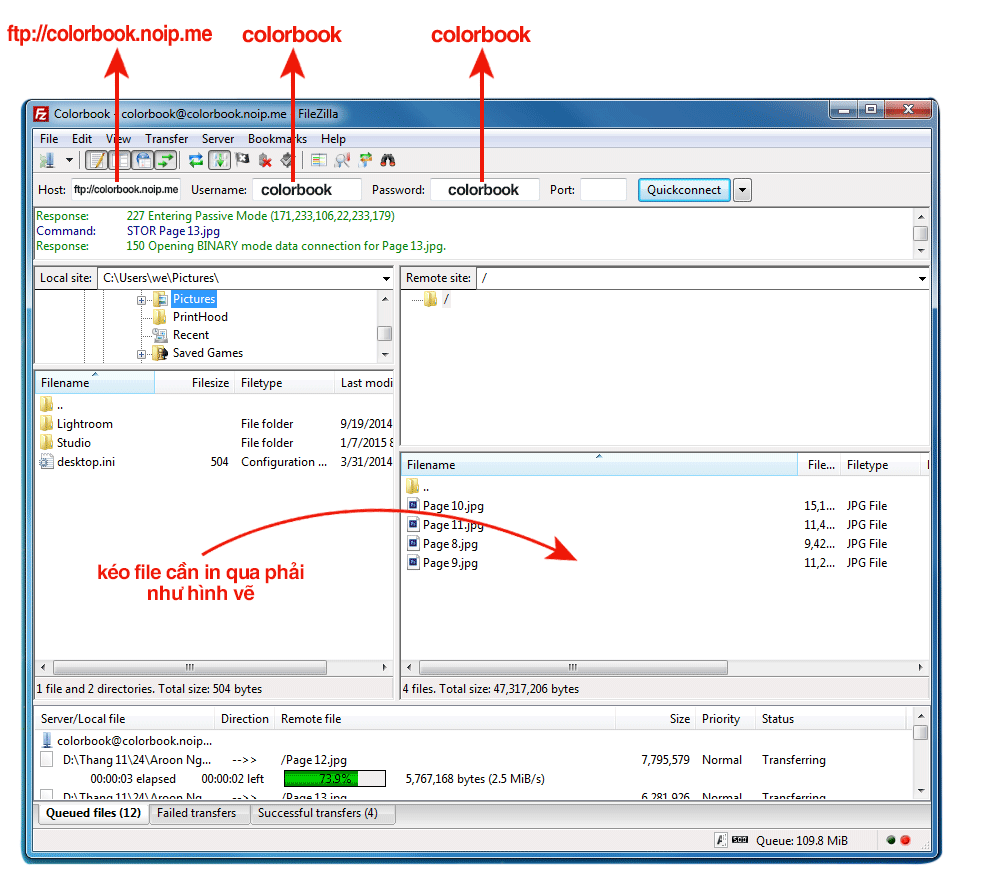Open the File menu
The image size is (982, 881).
[x=49, y=139]
